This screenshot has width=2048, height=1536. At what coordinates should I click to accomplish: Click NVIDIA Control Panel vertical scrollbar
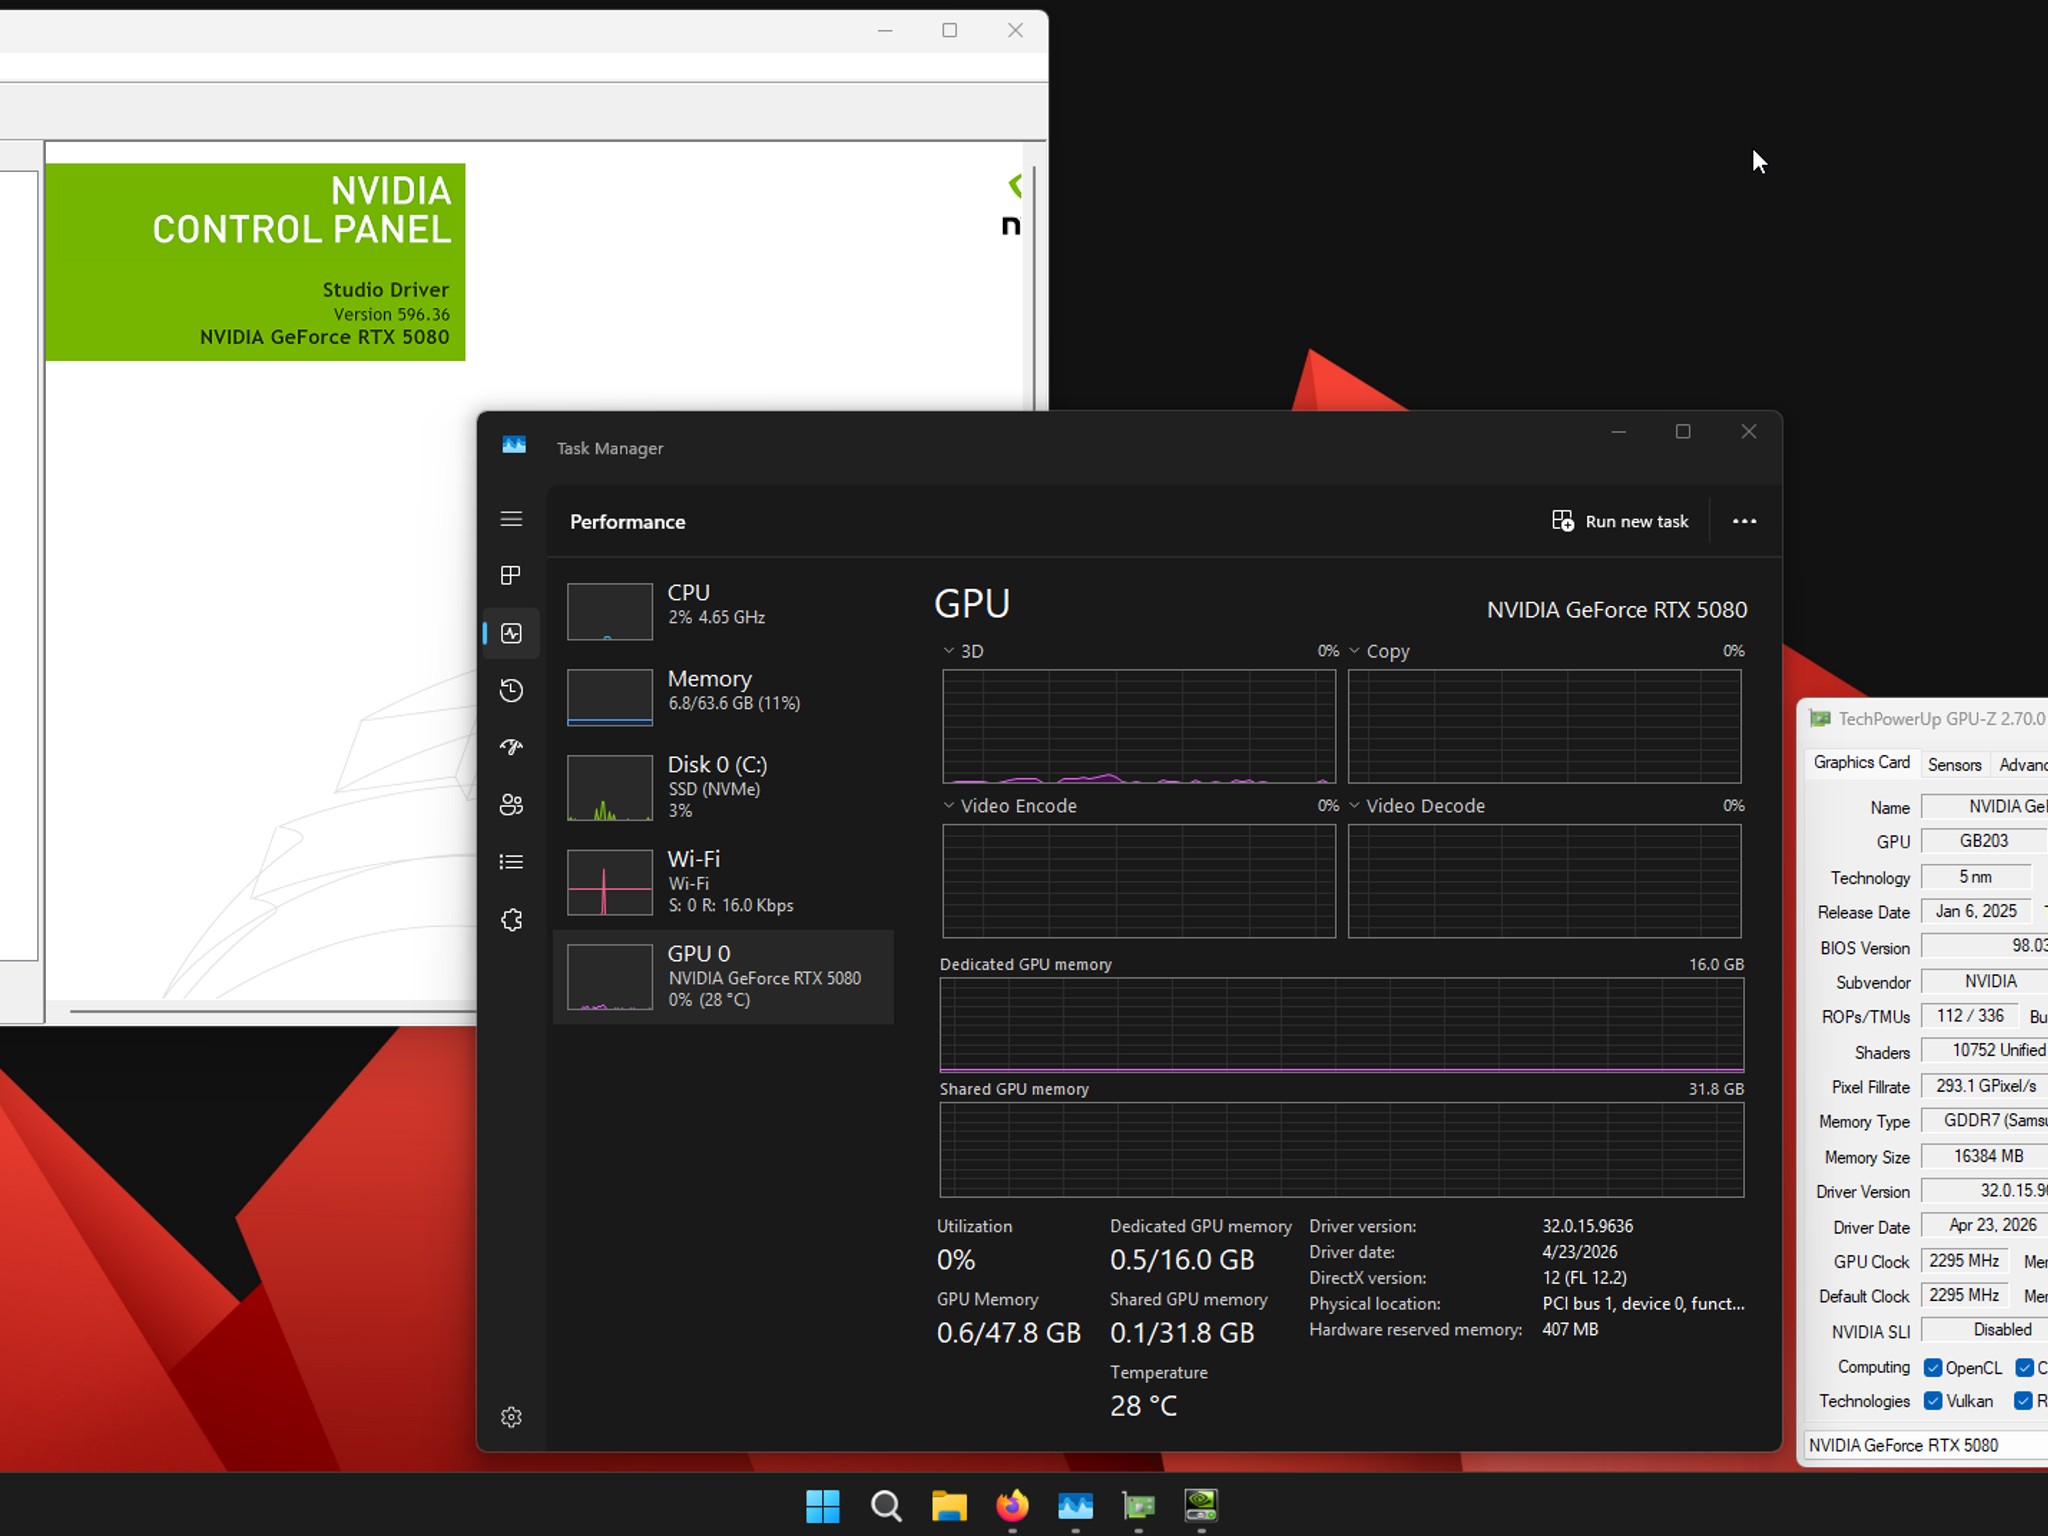click(1033, 290)
